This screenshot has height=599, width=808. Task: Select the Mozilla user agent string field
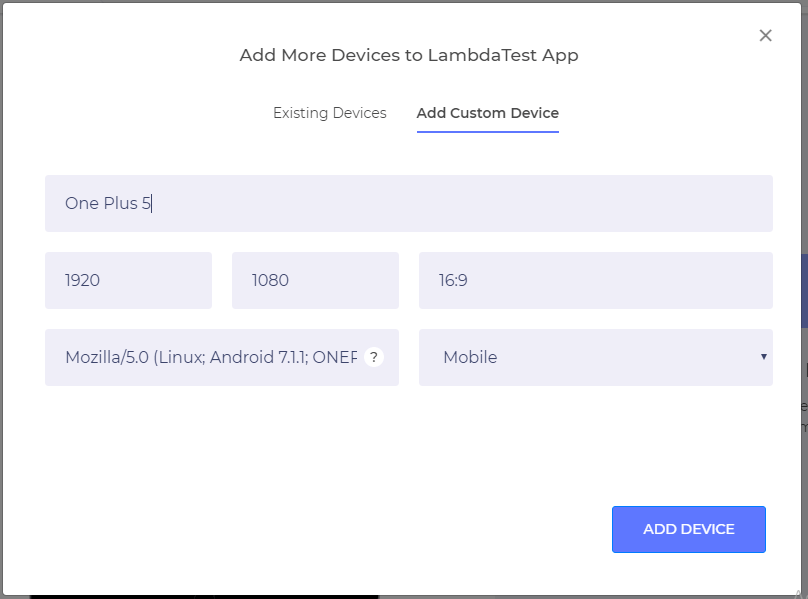[x=200, y=357]
